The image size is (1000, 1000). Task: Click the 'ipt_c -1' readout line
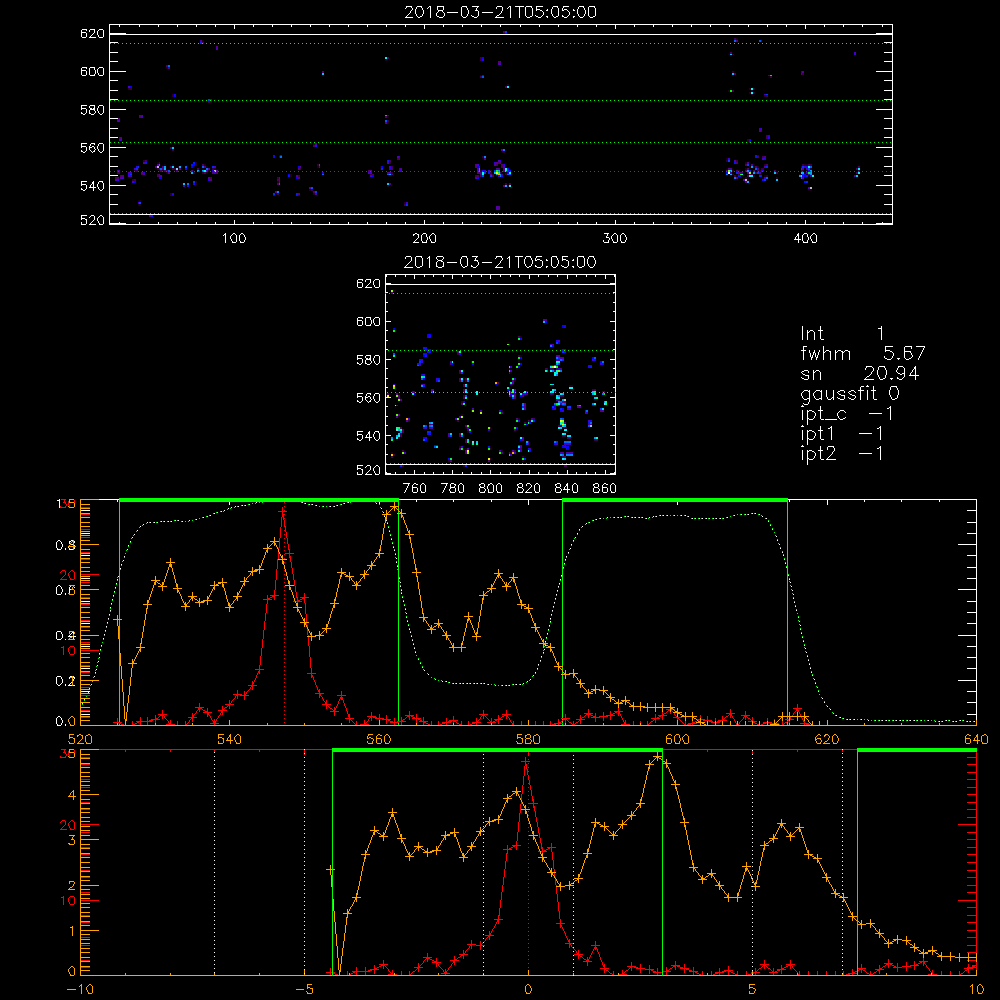tap(847, 414)
